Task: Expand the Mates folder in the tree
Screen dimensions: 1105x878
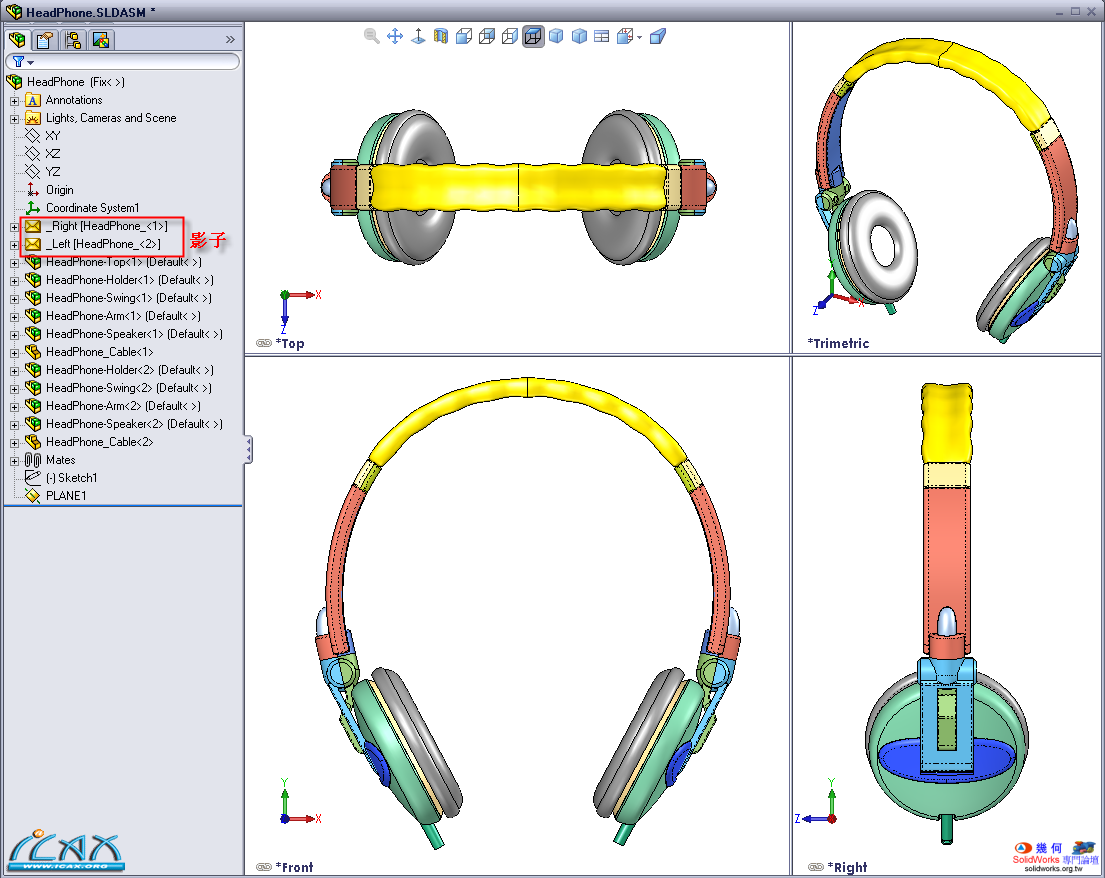Action: coord(14,460)
